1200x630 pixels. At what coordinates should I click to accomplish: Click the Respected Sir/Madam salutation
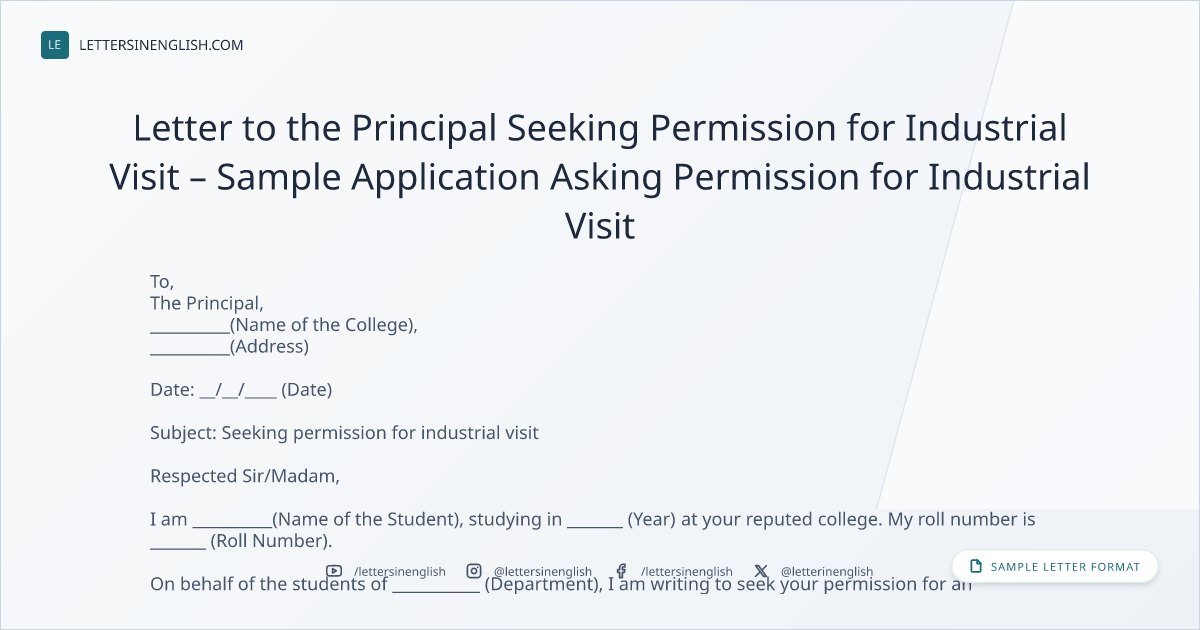245,476
